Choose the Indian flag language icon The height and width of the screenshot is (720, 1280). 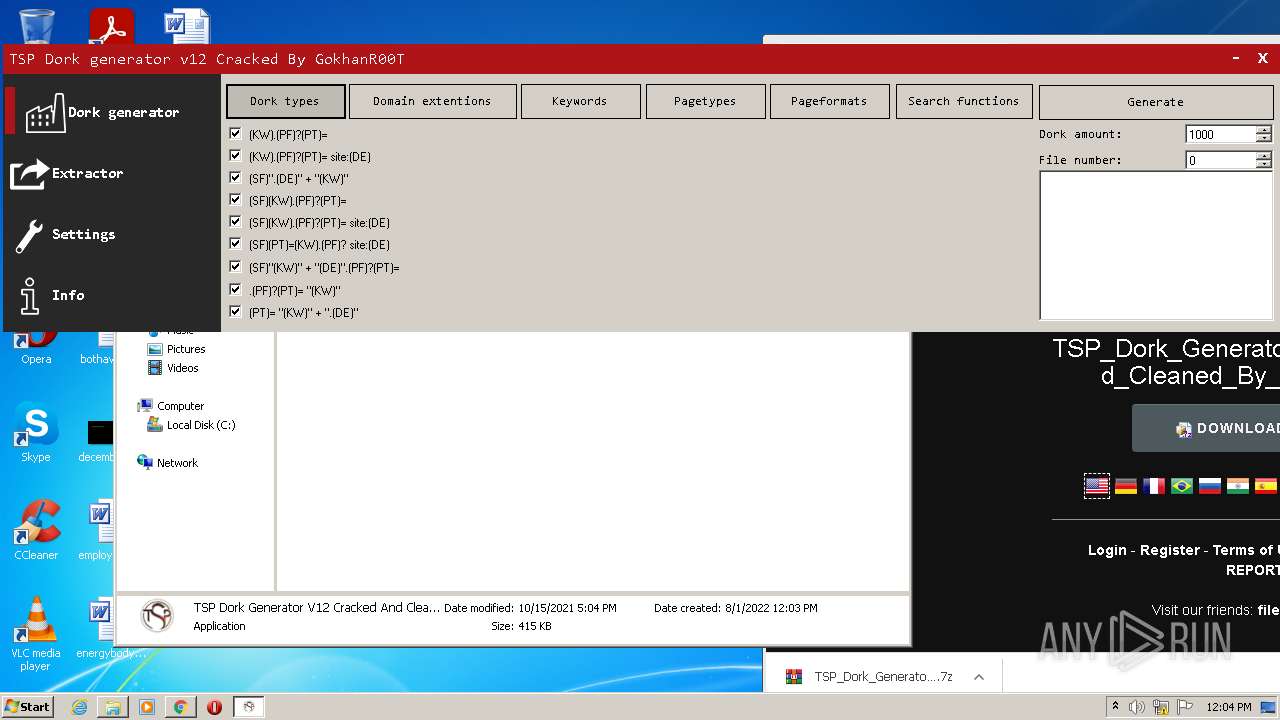pyautogui.click(x=1238, y=486)
